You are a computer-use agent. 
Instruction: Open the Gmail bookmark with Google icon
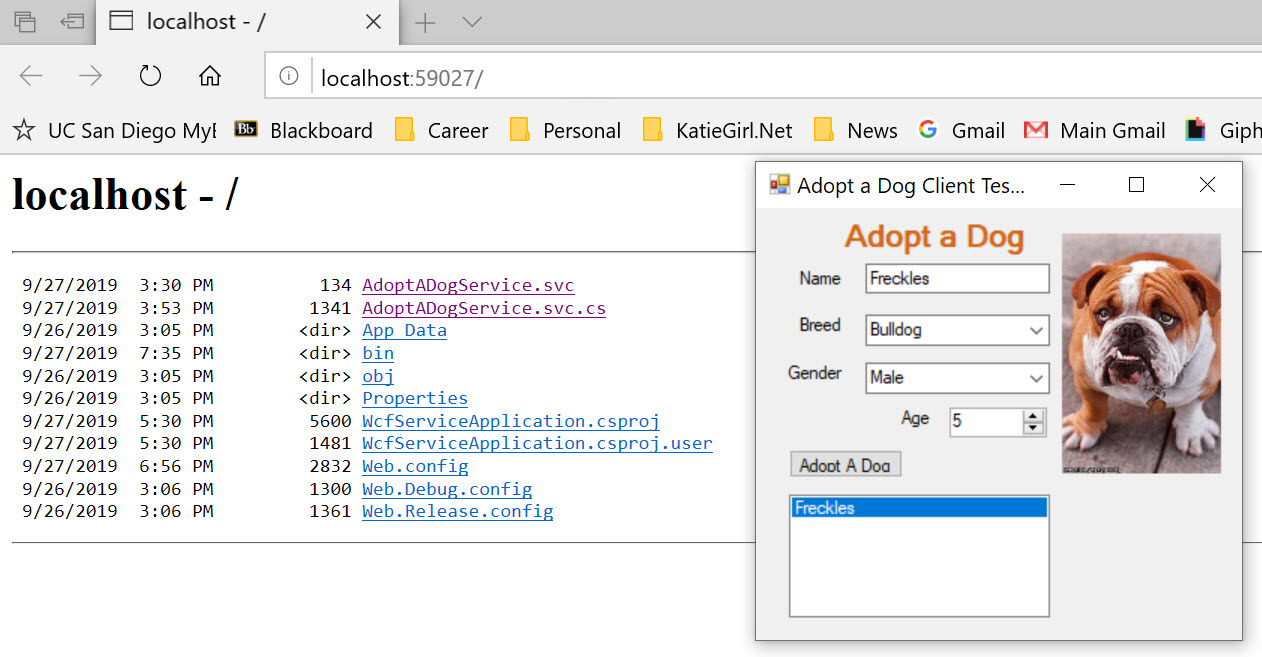(961, 130)
